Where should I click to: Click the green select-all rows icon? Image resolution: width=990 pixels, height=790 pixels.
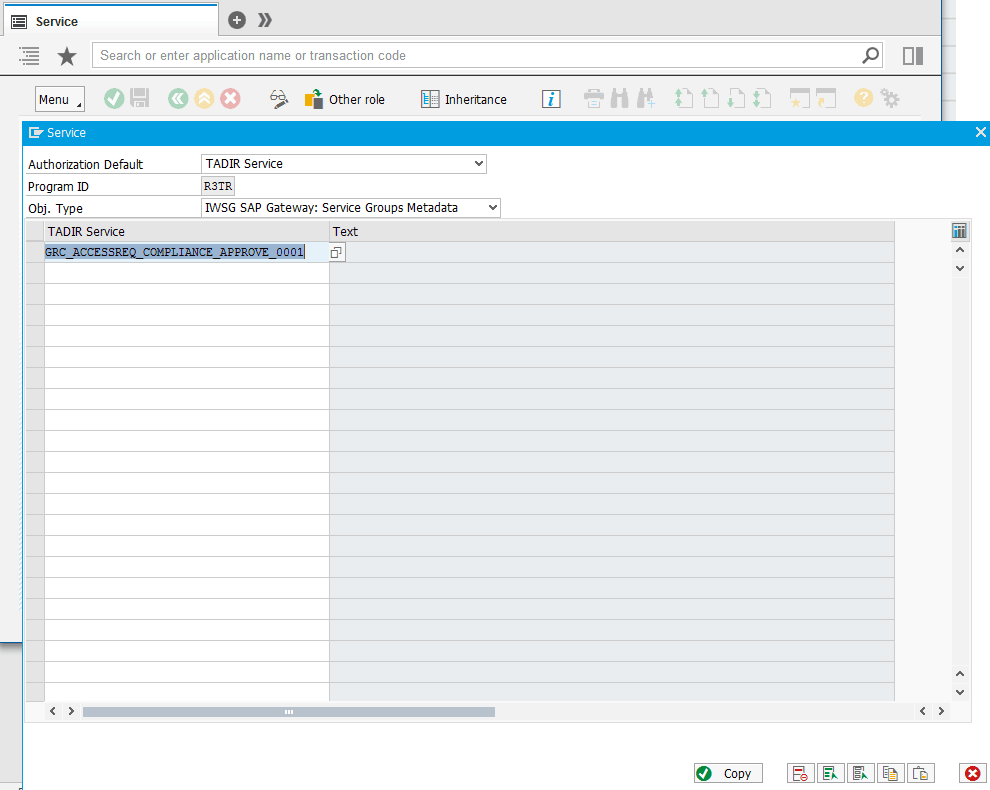(x=829, y=773)
